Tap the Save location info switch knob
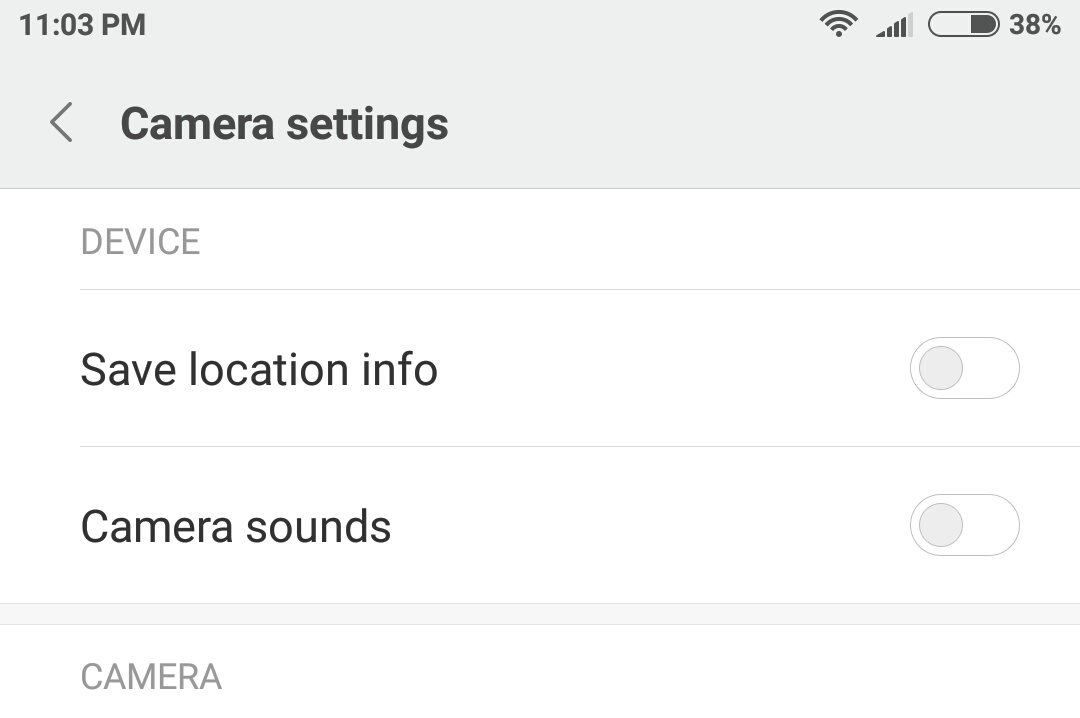This screenshot has height=718, width=1080. [x=941, y=369]
